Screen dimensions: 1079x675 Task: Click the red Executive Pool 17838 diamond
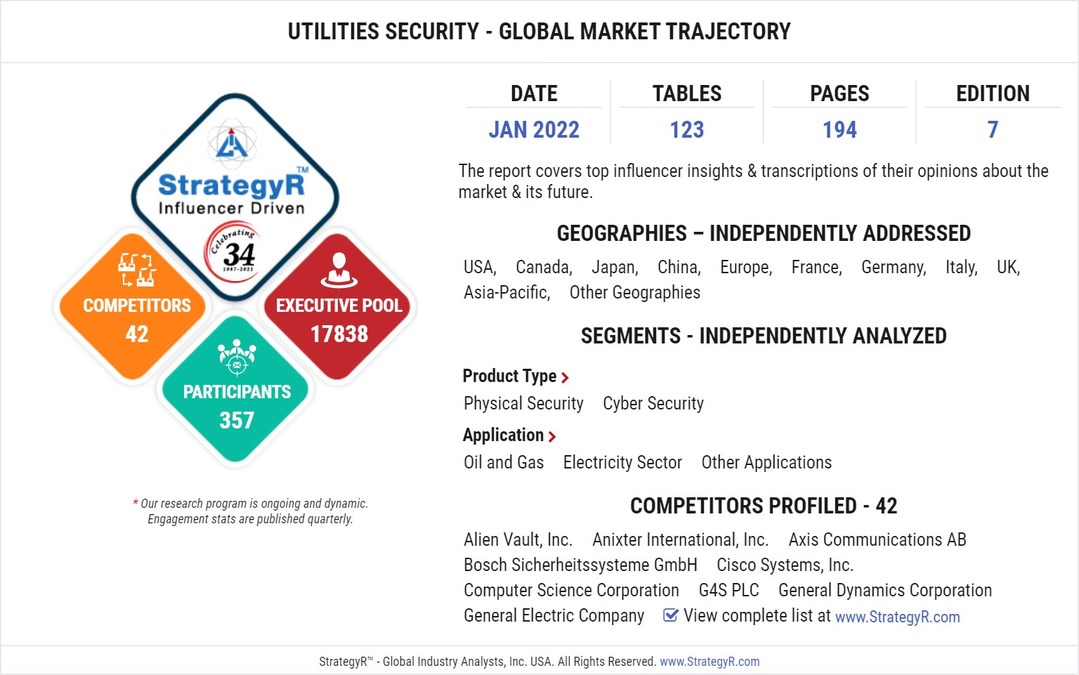point(338,307)
